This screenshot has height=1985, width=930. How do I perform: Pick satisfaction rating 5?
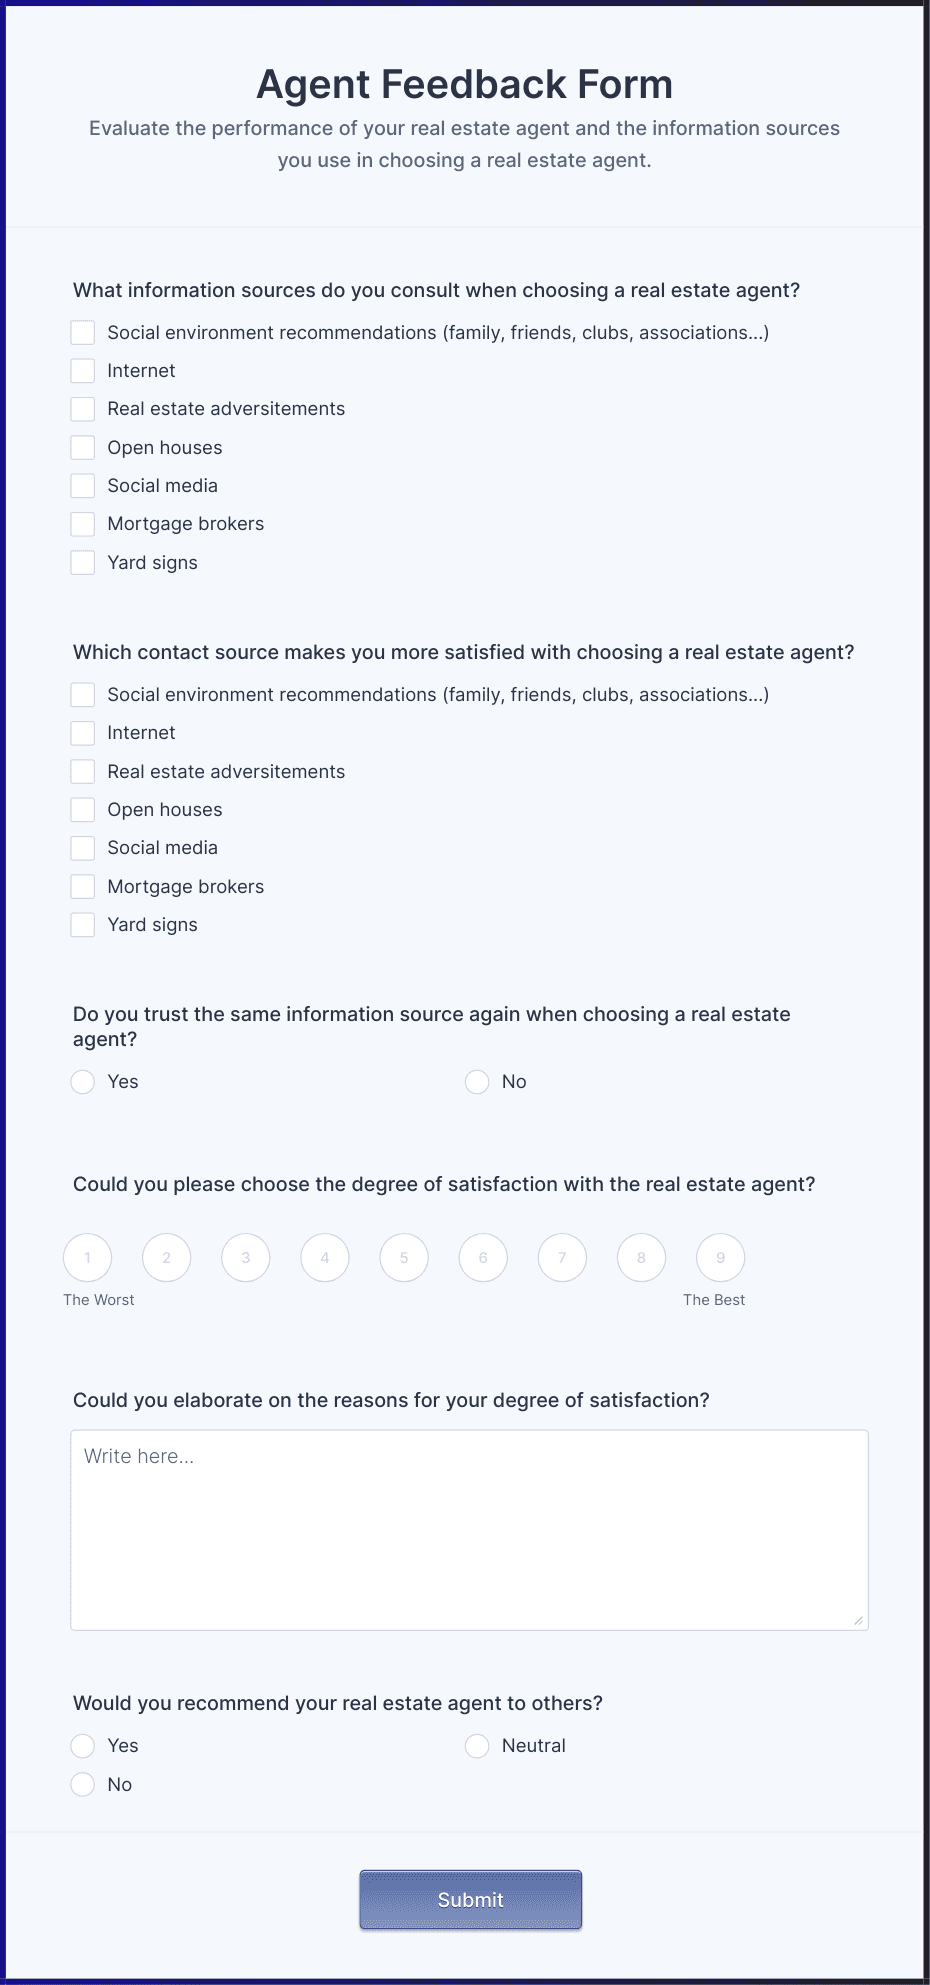(404, 1258)
